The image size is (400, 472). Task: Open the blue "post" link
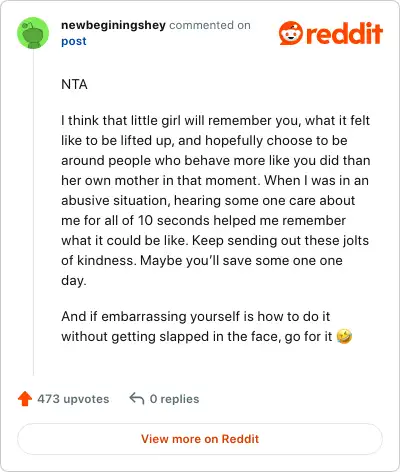pyautogui.click(x=74, y=41)
